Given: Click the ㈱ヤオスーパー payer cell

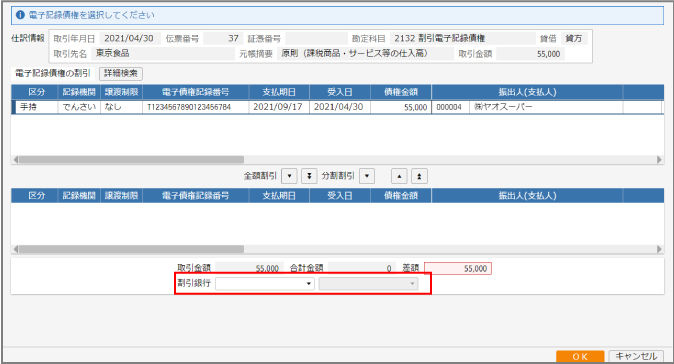Looking at the screenshot, I should [546, 107].
